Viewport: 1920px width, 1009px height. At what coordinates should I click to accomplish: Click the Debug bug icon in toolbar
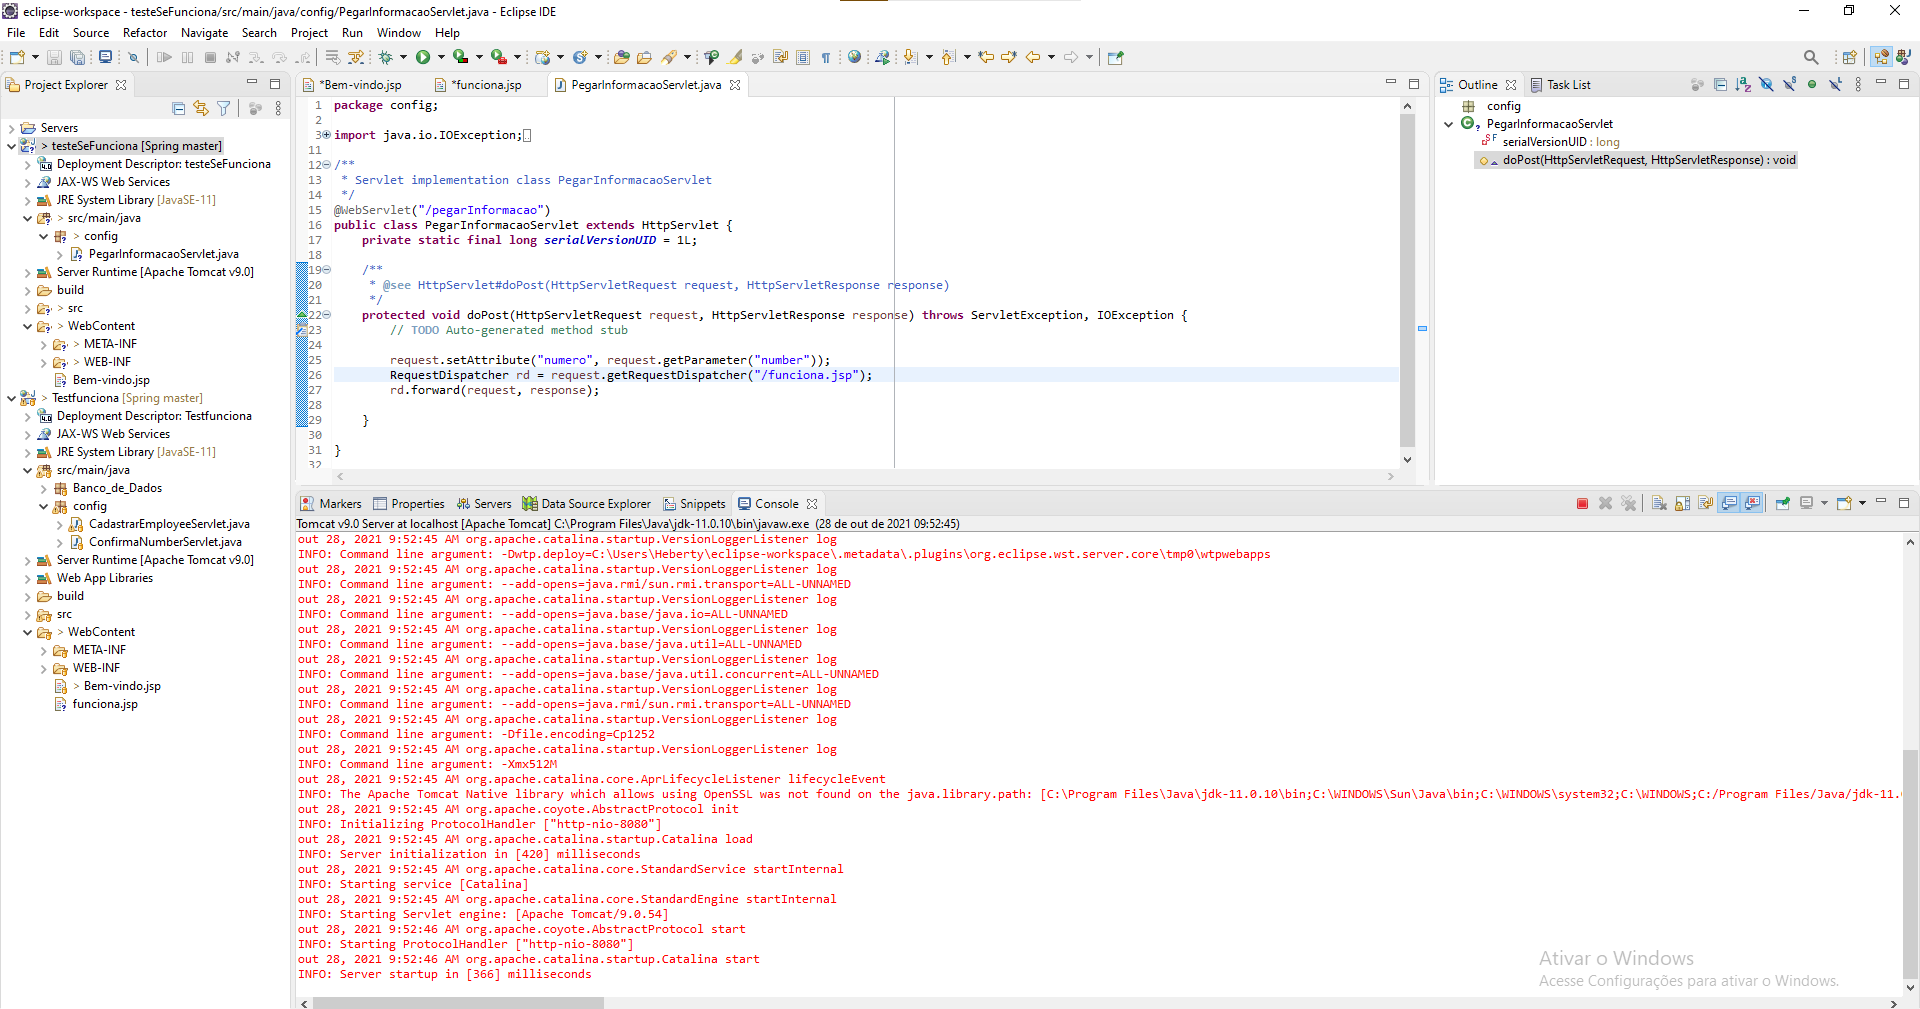[x=385, y=57]
